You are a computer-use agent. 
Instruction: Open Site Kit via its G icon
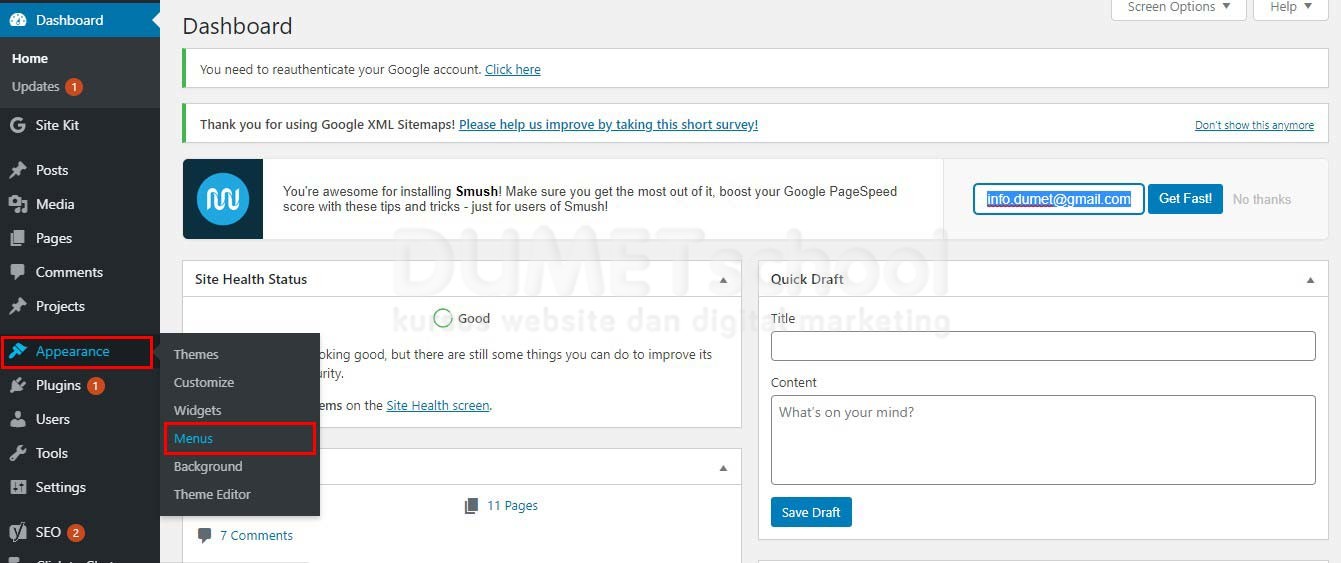[x=18, y=125]
